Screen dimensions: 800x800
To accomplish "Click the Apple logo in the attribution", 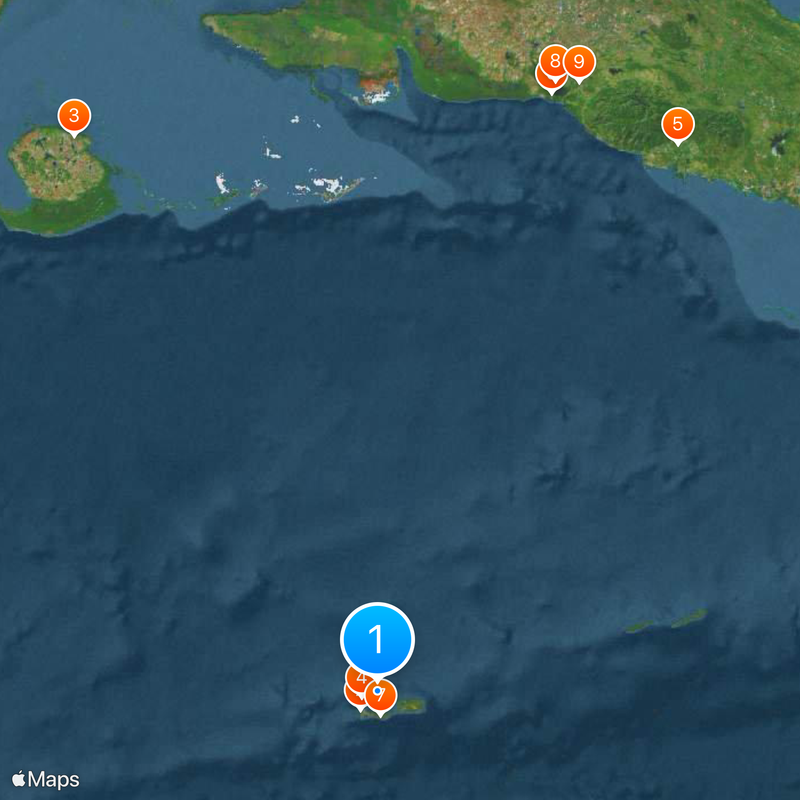I will click(x=19, y=779).
